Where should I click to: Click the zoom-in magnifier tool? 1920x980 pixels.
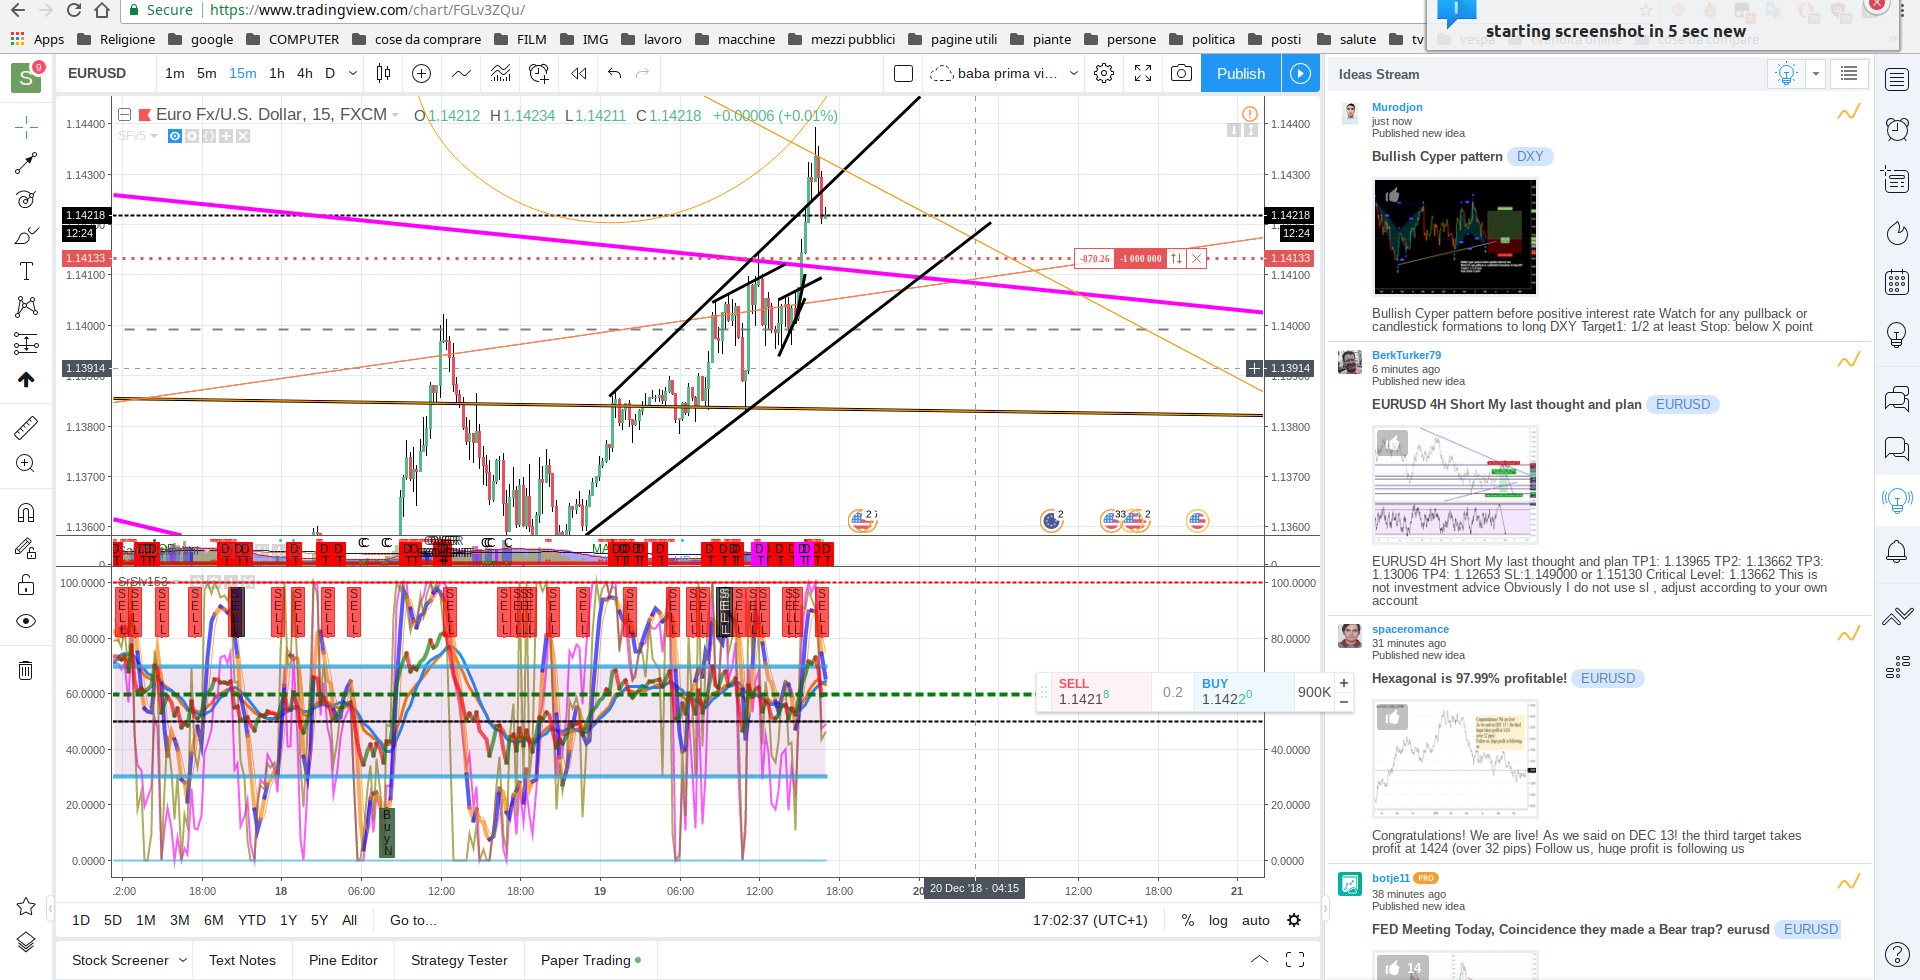[26, 464]
